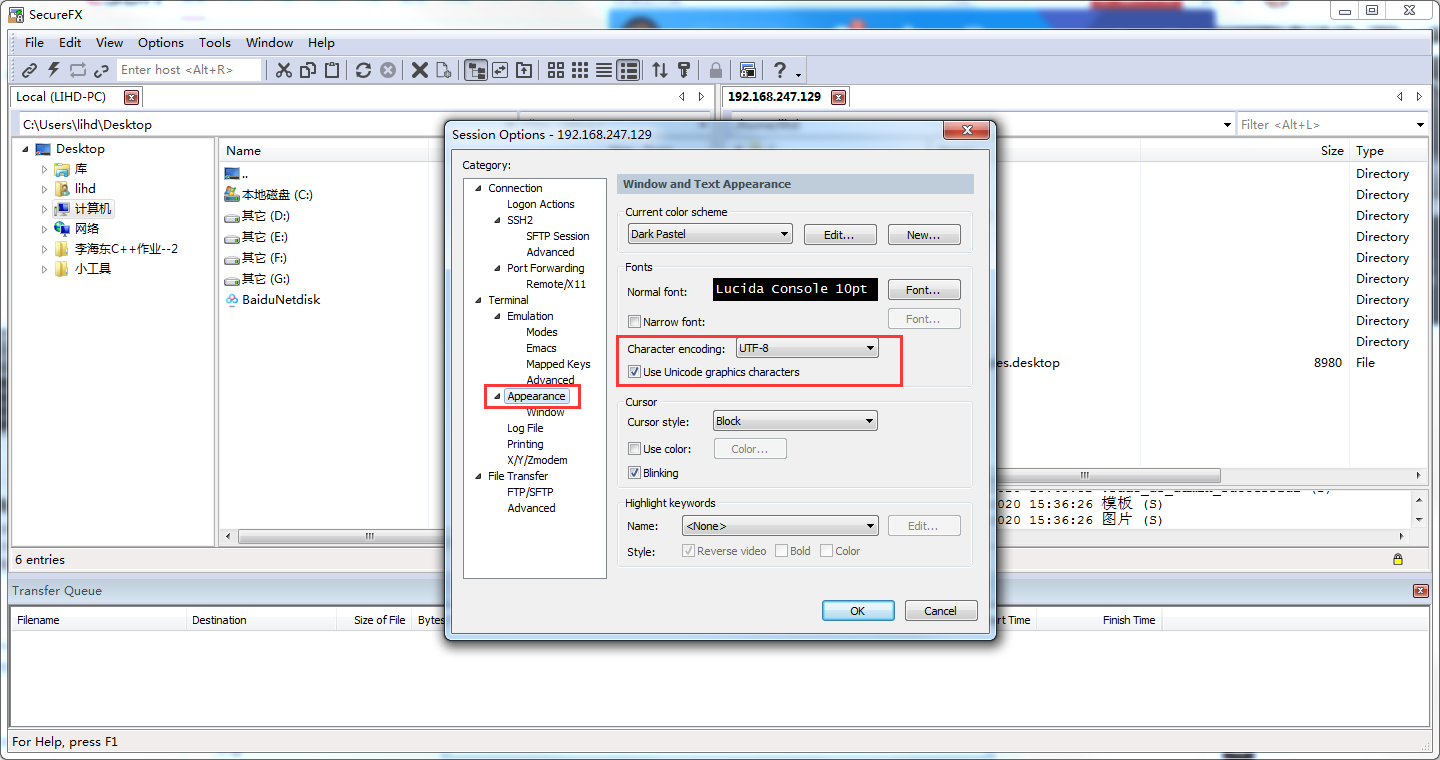
Task: Close the 192.168.247.129 tab with red X
Action: [838, 97]
